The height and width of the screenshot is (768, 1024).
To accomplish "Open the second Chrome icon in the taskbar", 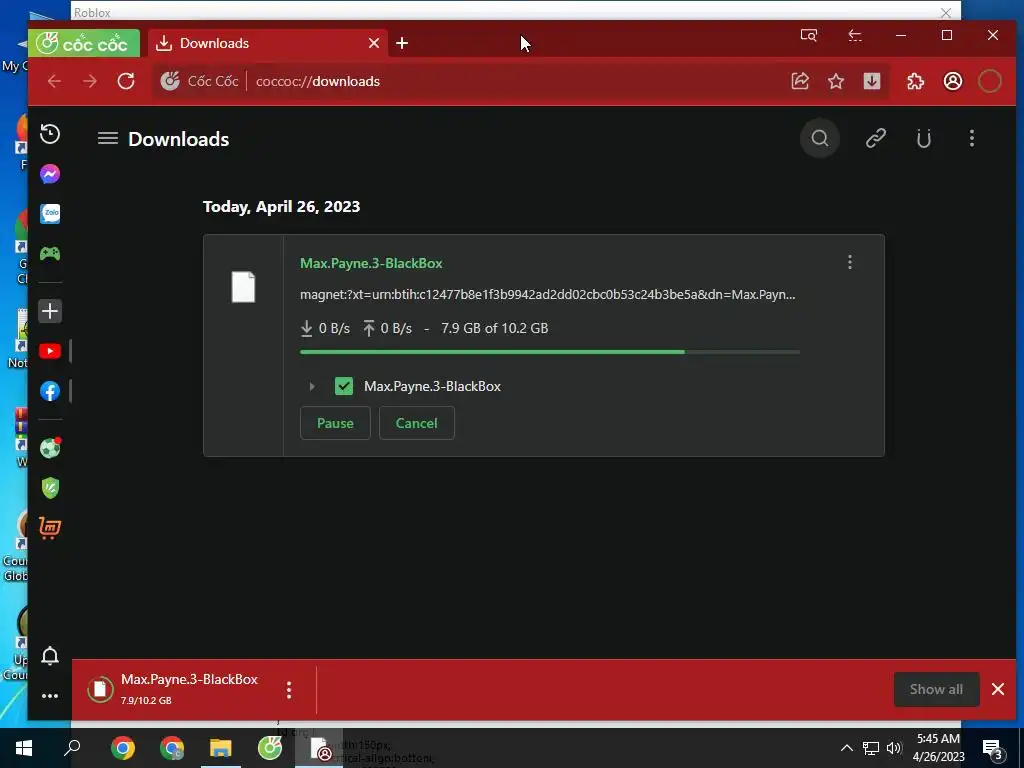I will [x=172, y=748].
